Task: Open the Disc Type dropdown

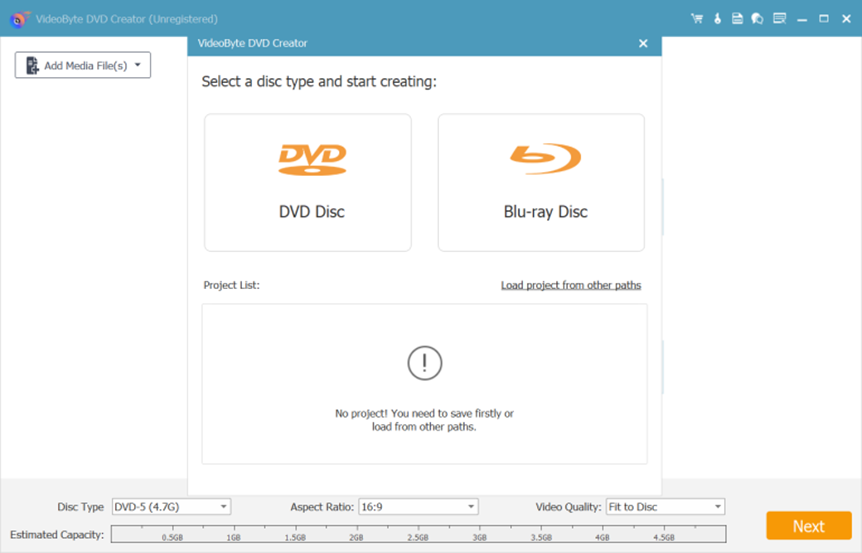Action: pos(172,507)
